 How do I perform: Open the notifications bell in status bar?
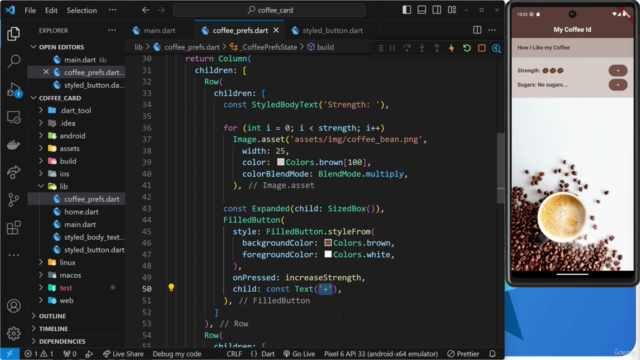tap(493, 353)
